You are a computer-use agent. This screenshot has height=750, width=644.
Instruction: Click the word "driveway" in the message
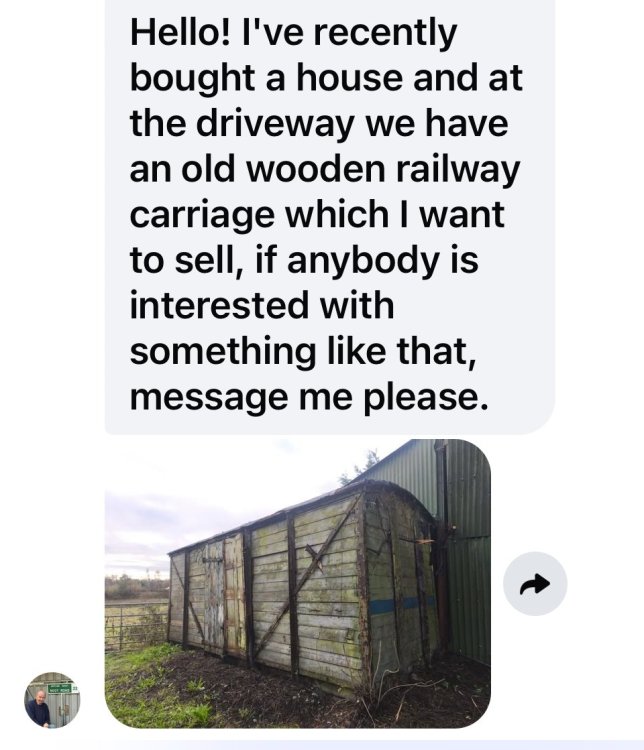pos(276,124)
